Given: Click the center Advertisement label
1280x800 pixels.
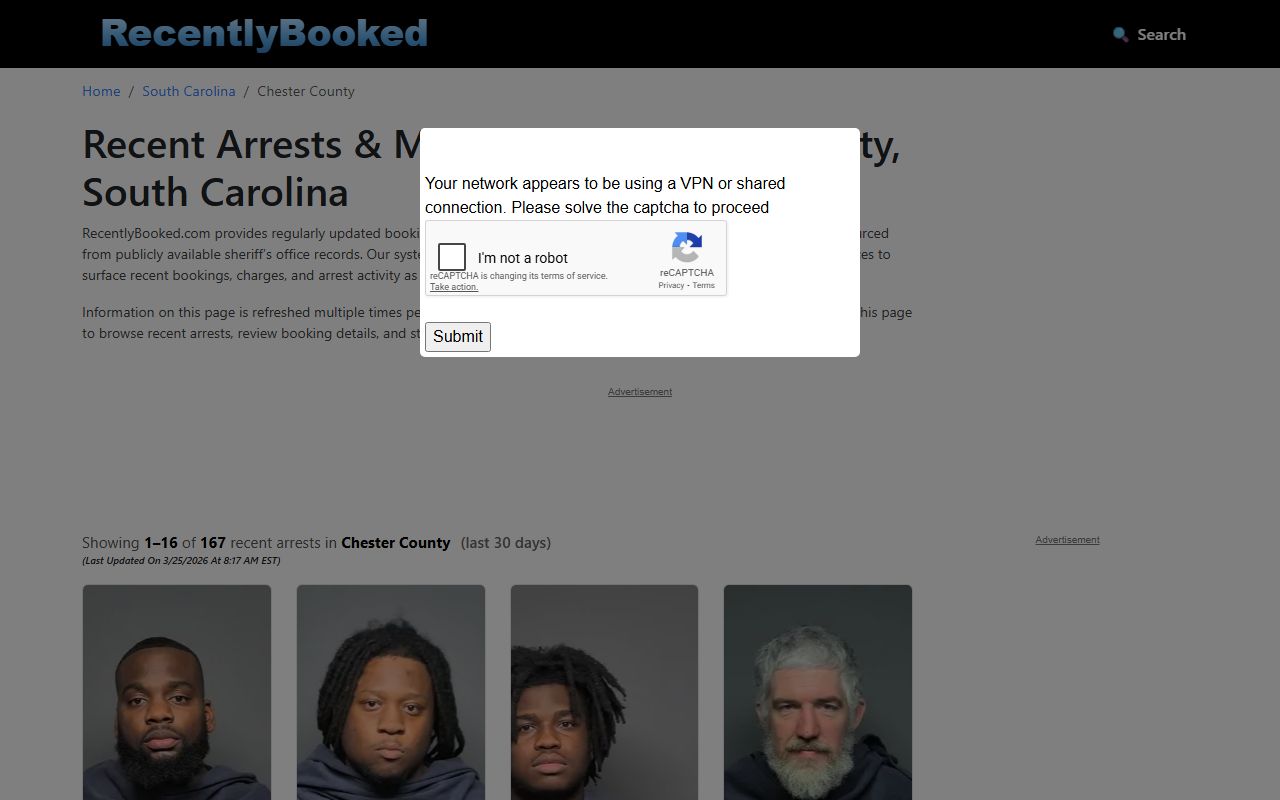Looking at the screenshot, I should (x=640, y=392).
